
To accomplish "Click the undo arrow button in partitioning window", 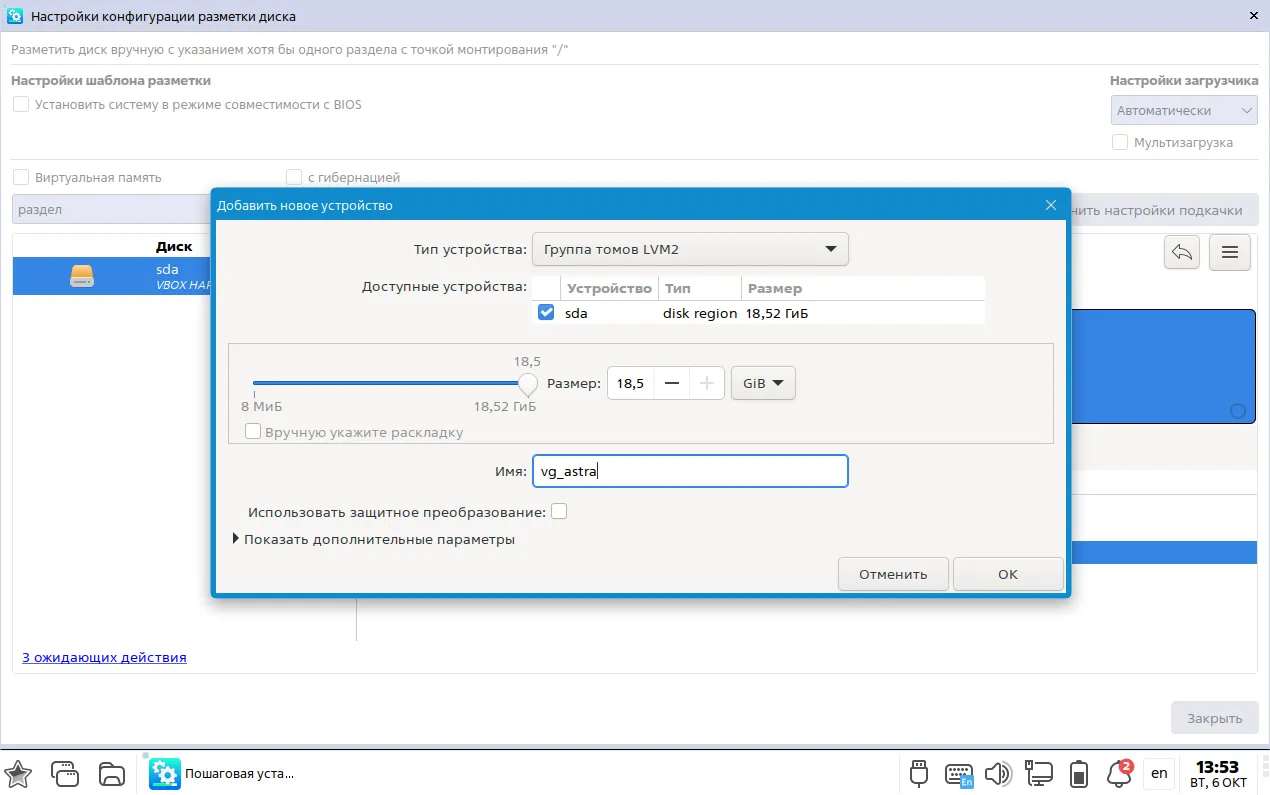I will [1182, 253].
